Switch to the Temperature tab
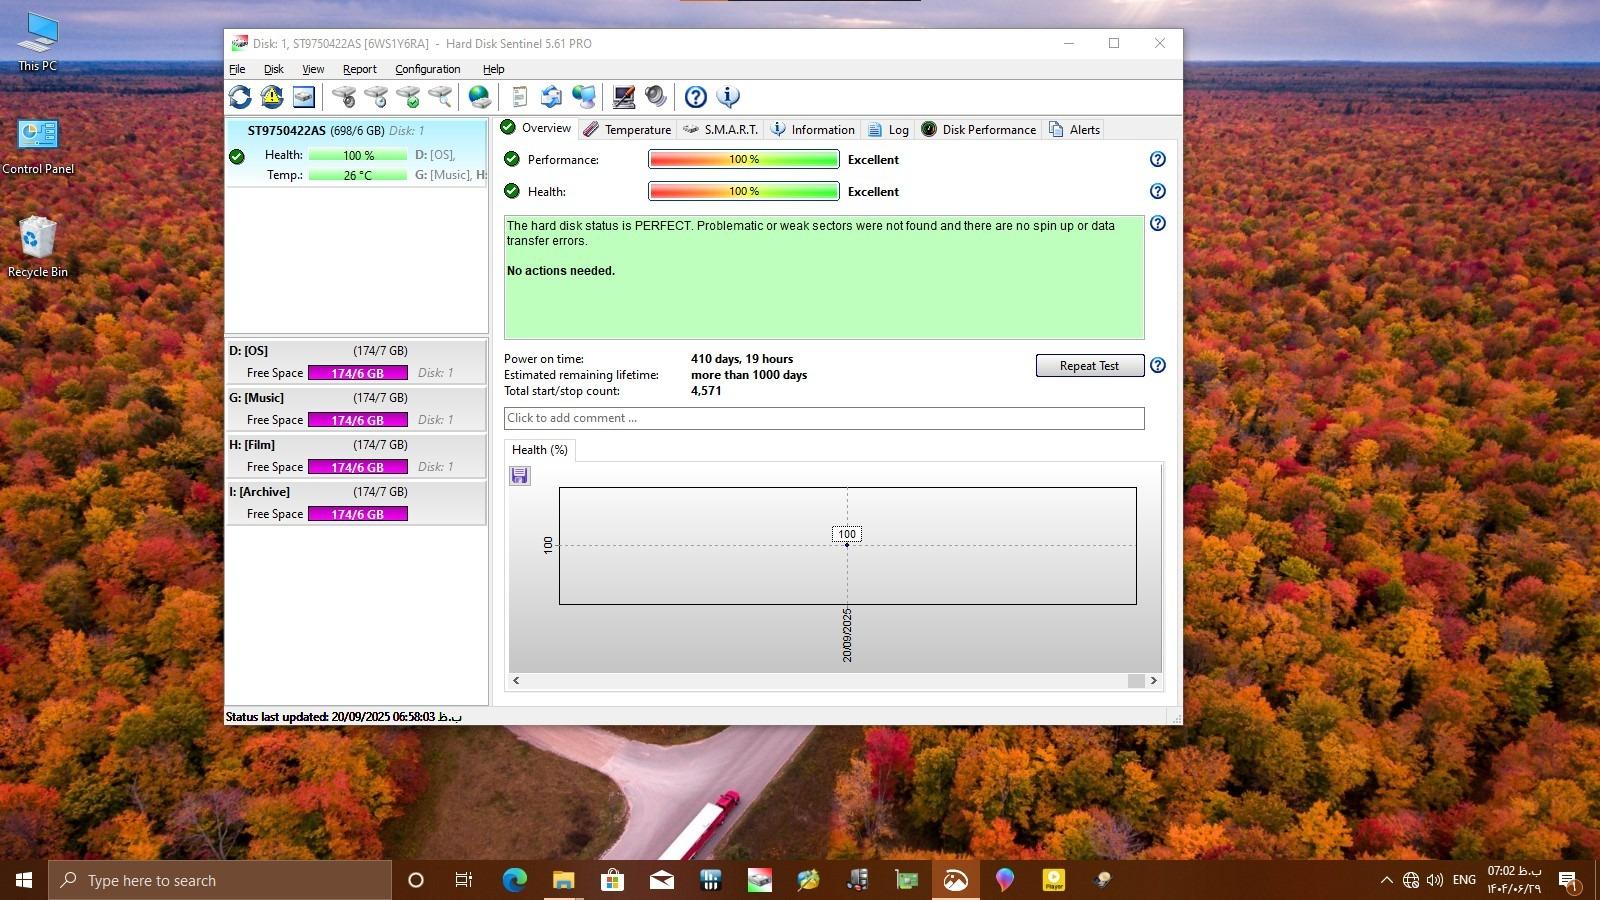The height and width of the screenshot is (900, 1600). pos(627,130)
